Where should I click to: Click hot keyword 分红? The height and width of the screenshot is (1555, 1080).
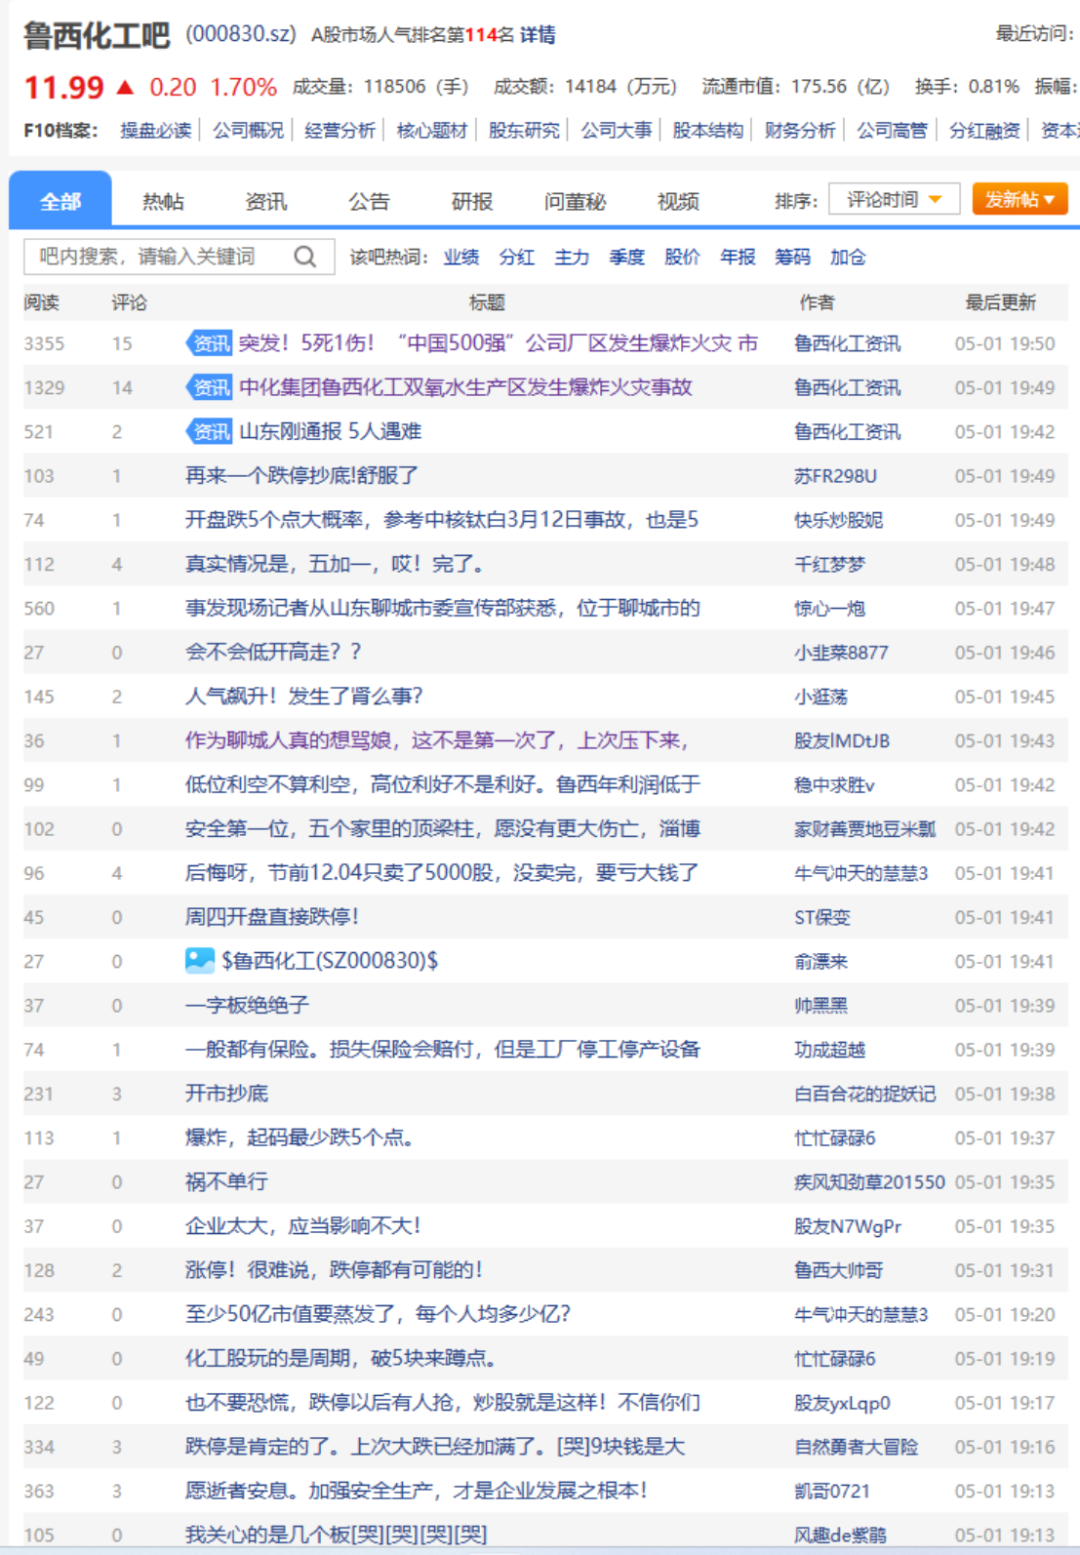click(x=516, y=257)
